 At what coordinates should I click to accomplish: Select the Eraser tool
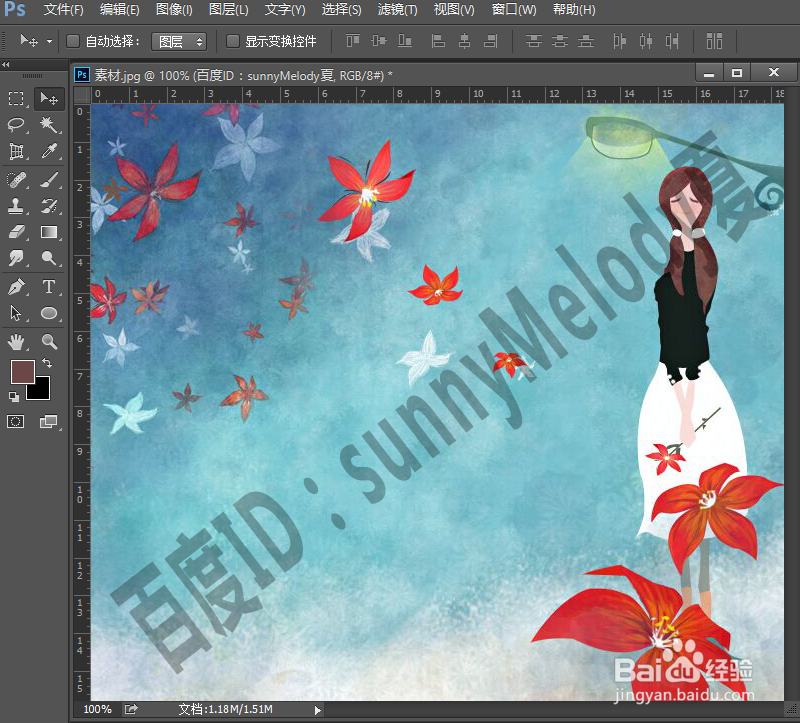click(16, 232)
